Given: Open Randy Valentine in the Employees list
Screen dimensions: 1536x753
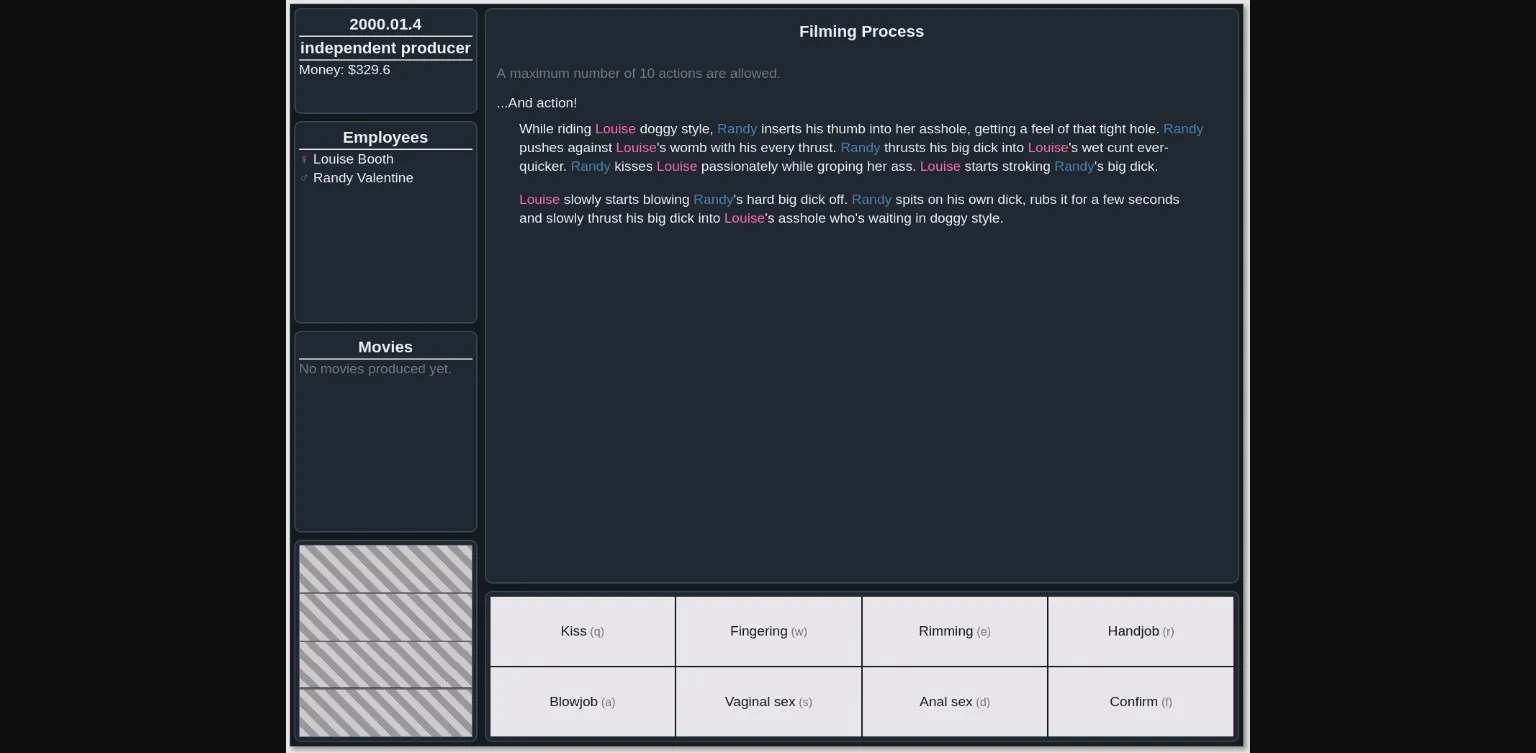Looking at the screenshot, I should 363,178.
